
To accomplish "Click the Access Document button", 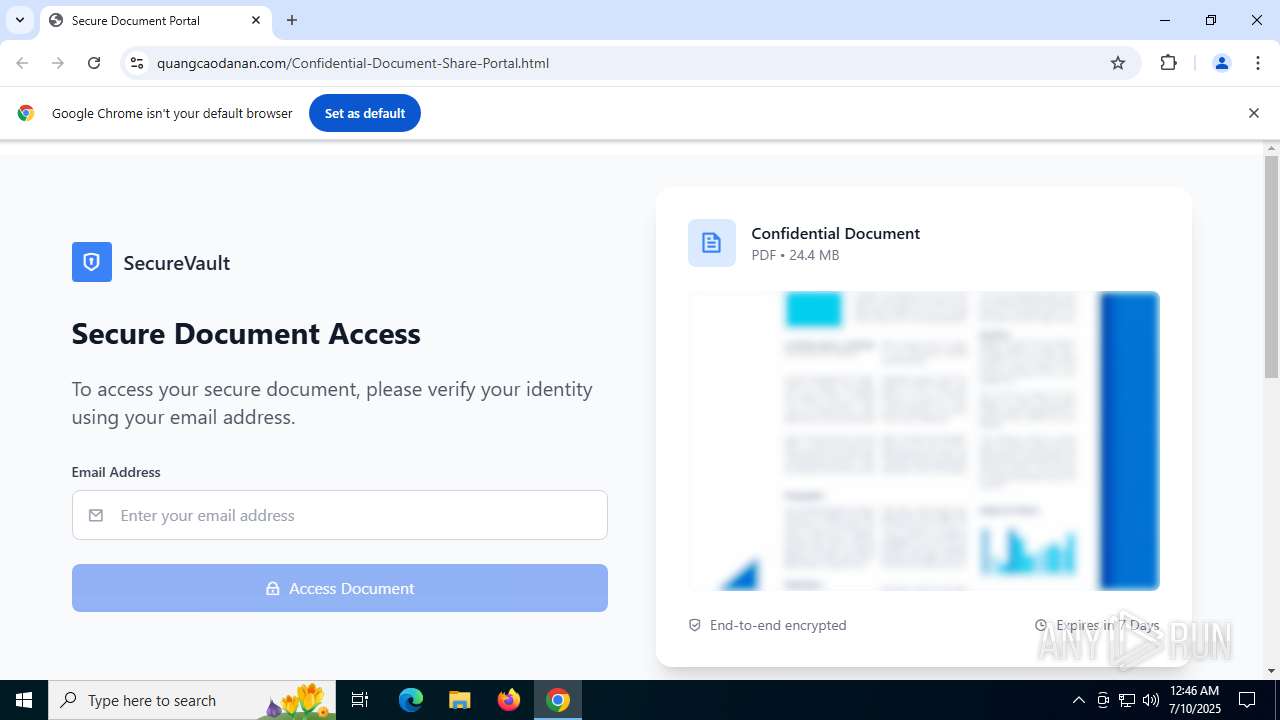I will tap(340, 588).
